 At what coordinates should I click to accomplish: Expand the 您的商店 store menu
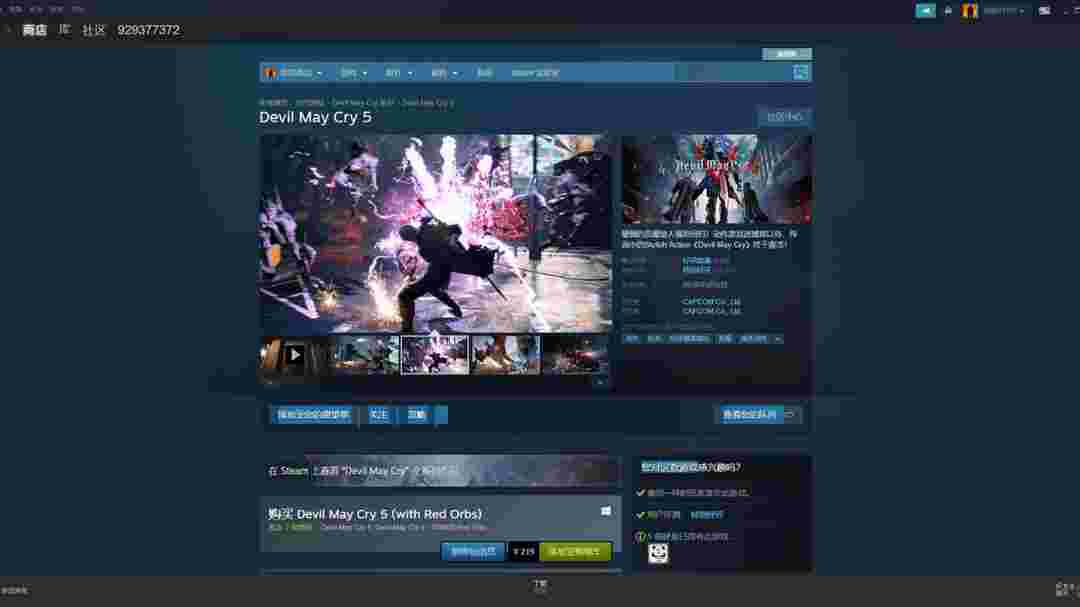[x=294, y=72]
